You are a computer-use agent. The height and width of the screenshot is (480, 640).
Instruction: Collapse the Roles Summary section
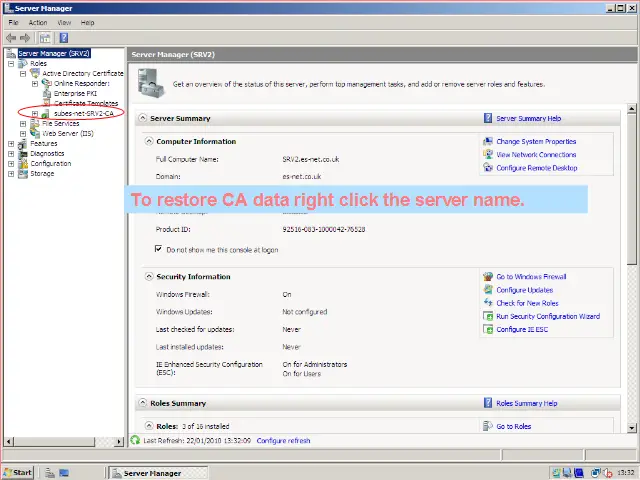pos(142,403)
